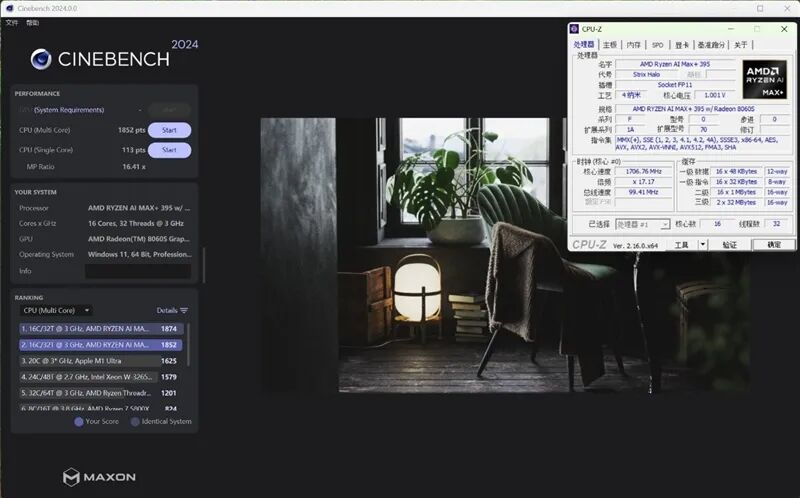Click the Info input field
Viewport: 800px width, 498px height.
click(138, 271)
